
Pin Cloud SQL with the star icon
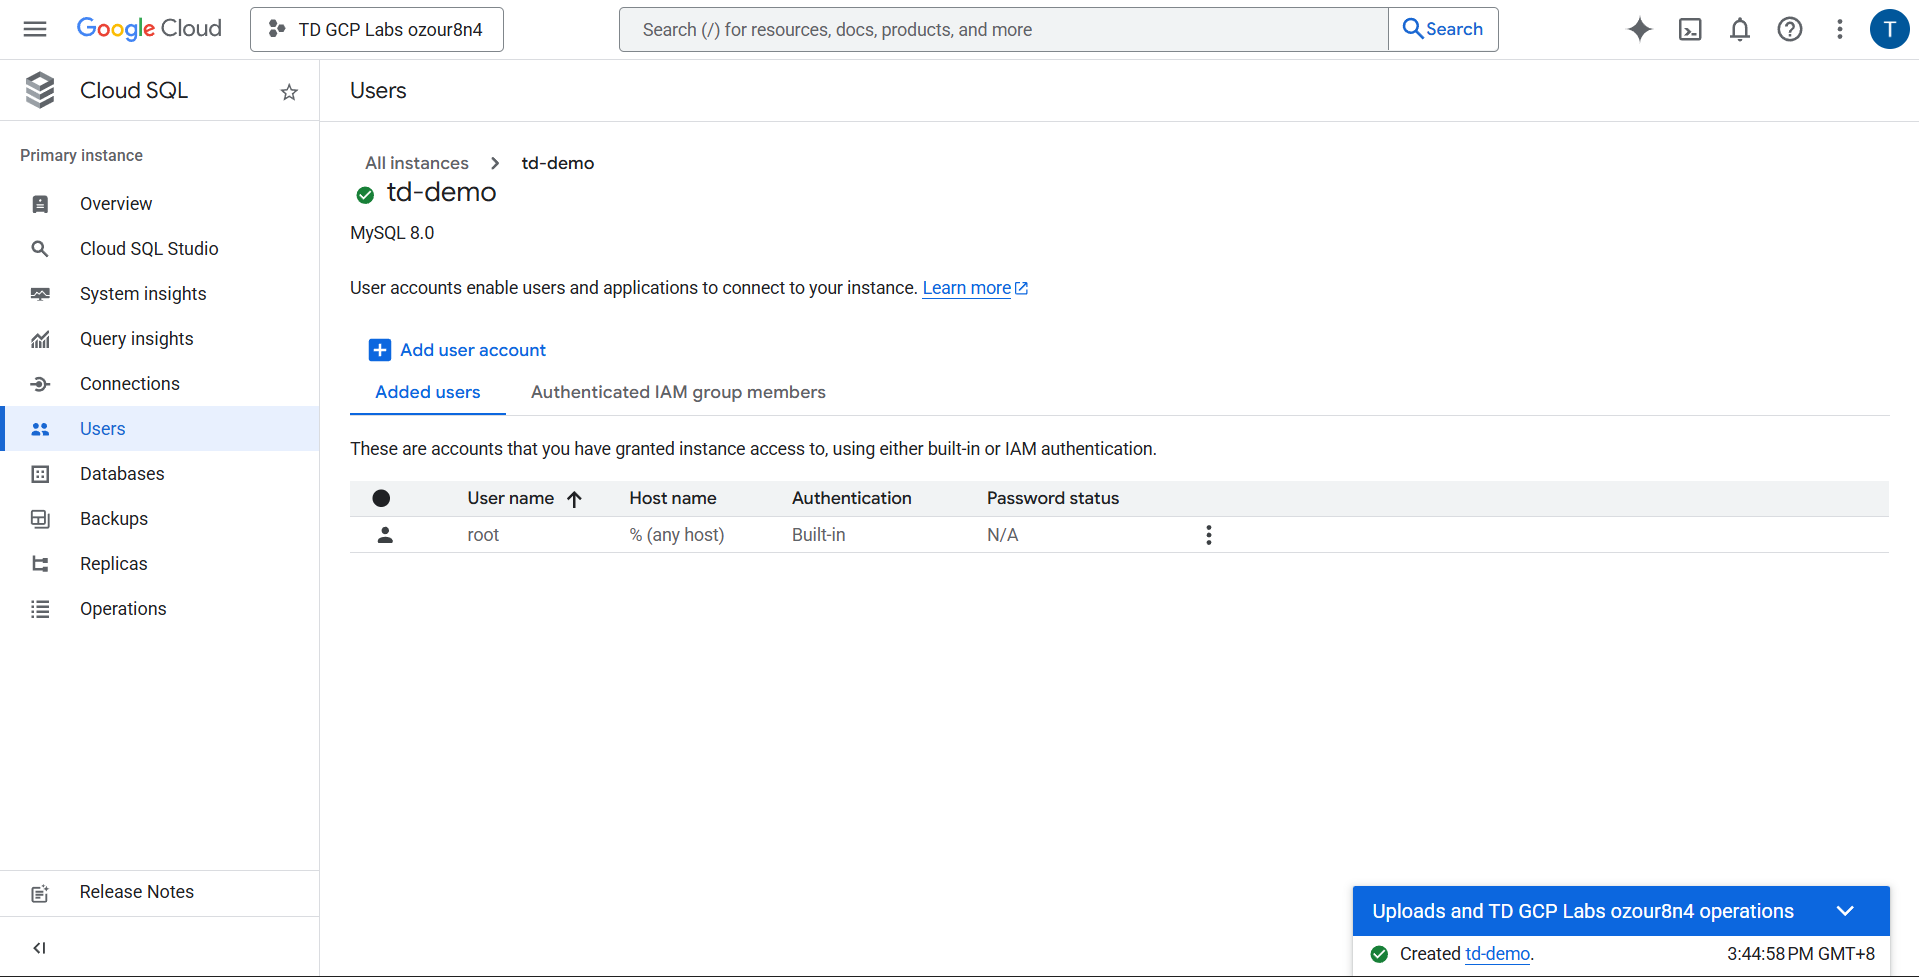click(289, 92)
